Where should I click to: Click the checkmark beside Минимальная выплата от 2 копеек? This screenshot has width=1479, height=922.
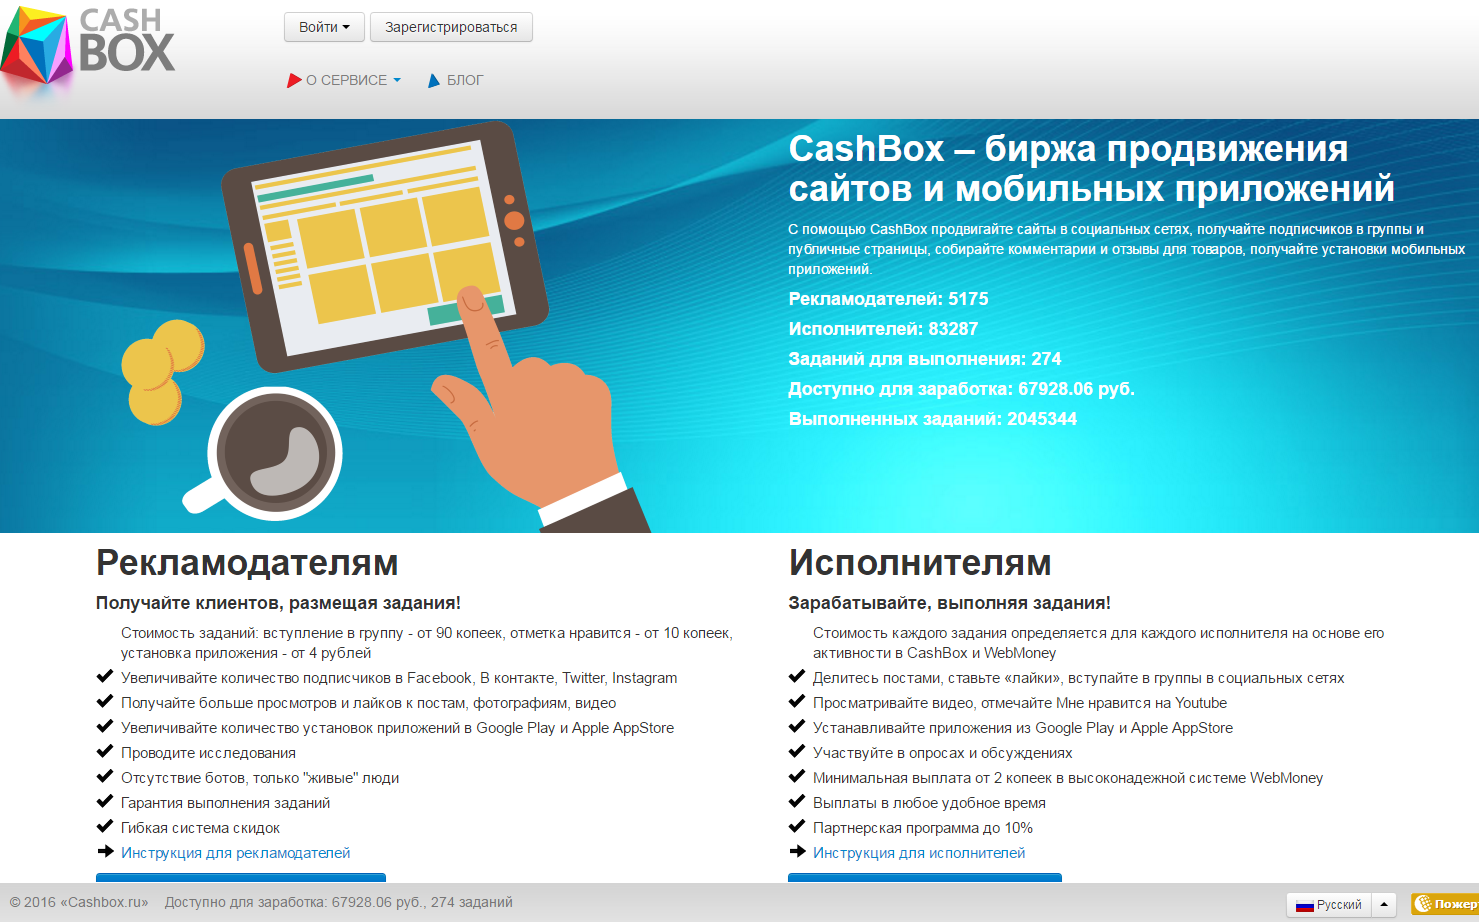pyautogui.click(x=797, y=776)
